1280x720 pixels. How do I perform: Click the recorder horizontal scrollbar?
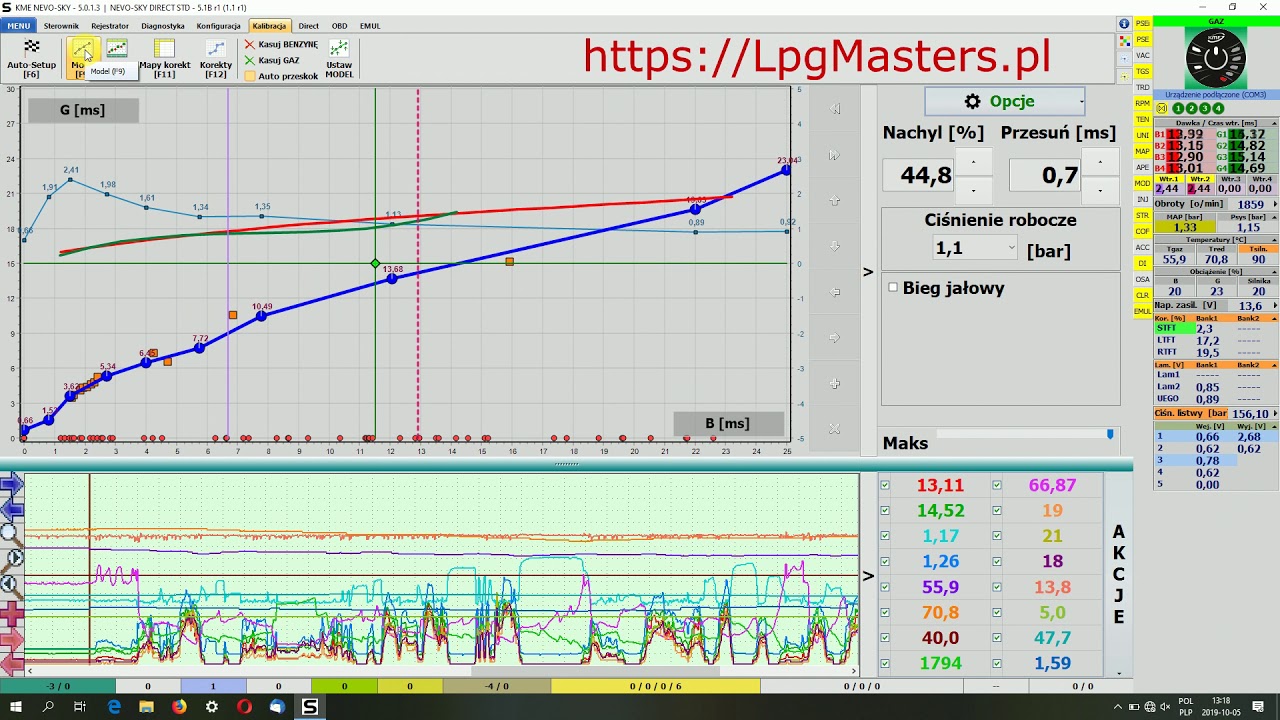coord(440,671)
